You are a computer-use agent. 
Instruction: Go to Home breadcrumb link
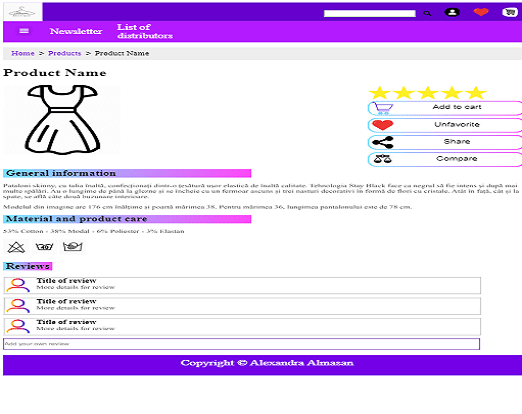23,53
